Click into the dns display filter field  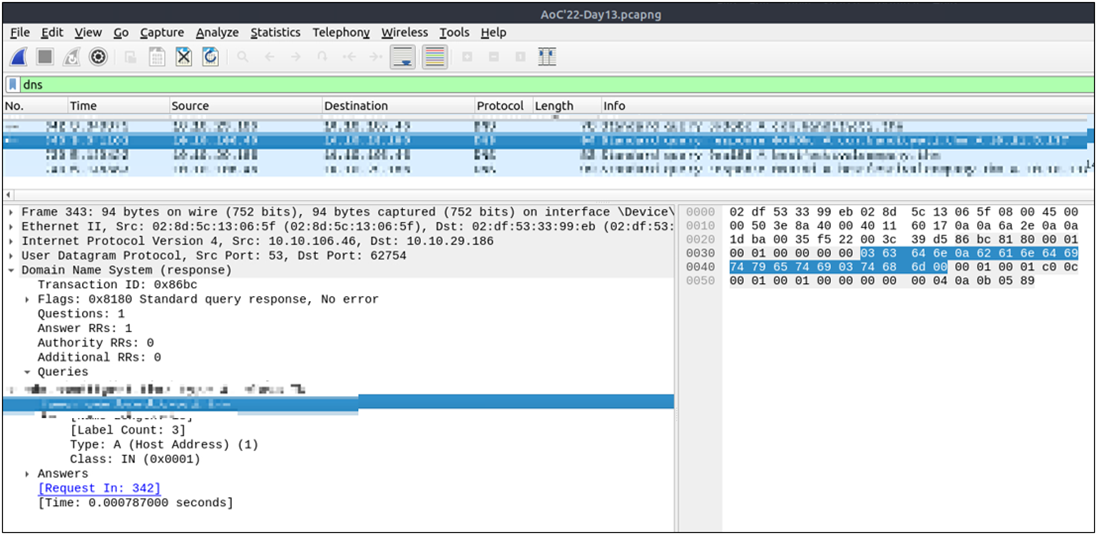point(500,85)
